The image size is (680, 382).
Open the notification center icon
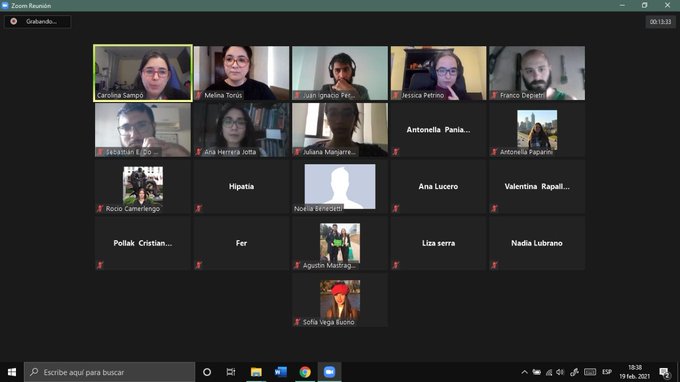coord(664,372)
